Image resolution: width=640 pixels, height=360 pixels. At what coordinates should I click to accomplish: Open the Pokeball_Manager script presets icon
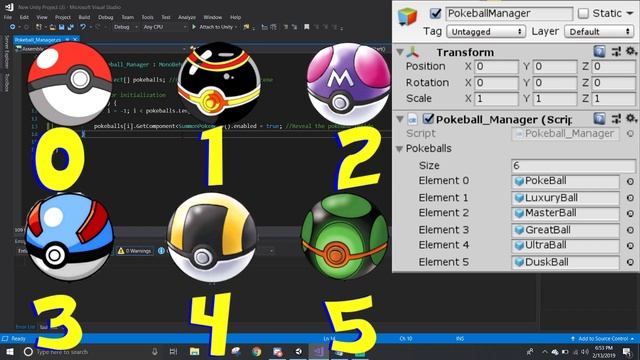click(616, 119)
